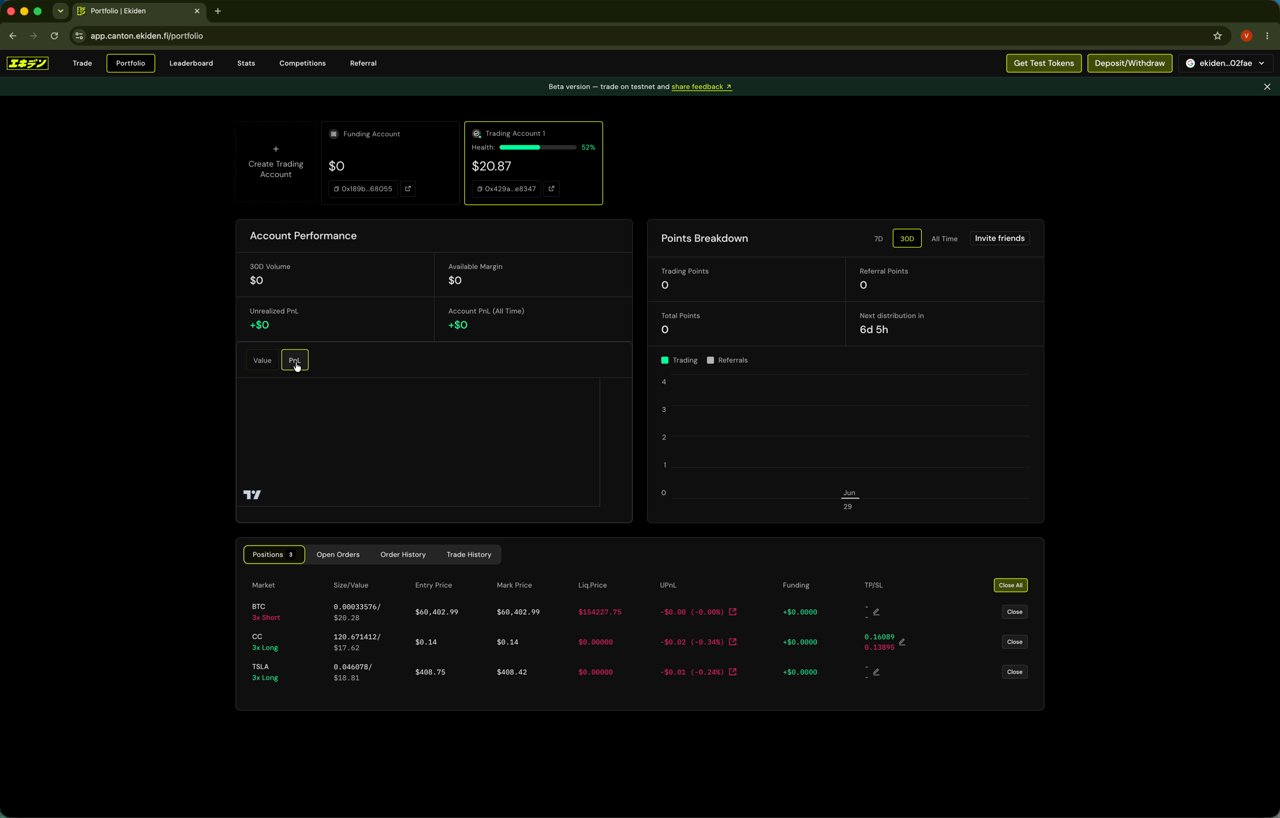Screen dimensions: 1280x818
Task: Click the account Health progress bar
Action: click(x=538, y=147)
